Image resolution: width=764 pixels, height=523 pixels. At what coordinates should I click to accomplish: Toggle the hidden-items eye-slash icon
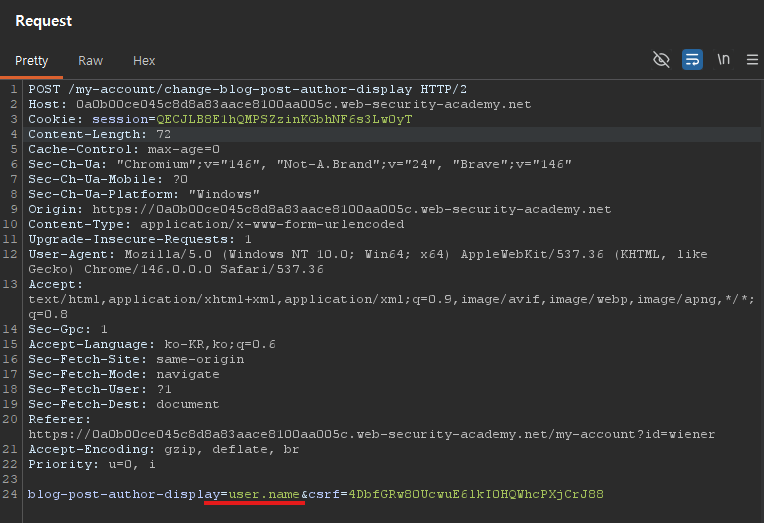click(x=661, y=60)
